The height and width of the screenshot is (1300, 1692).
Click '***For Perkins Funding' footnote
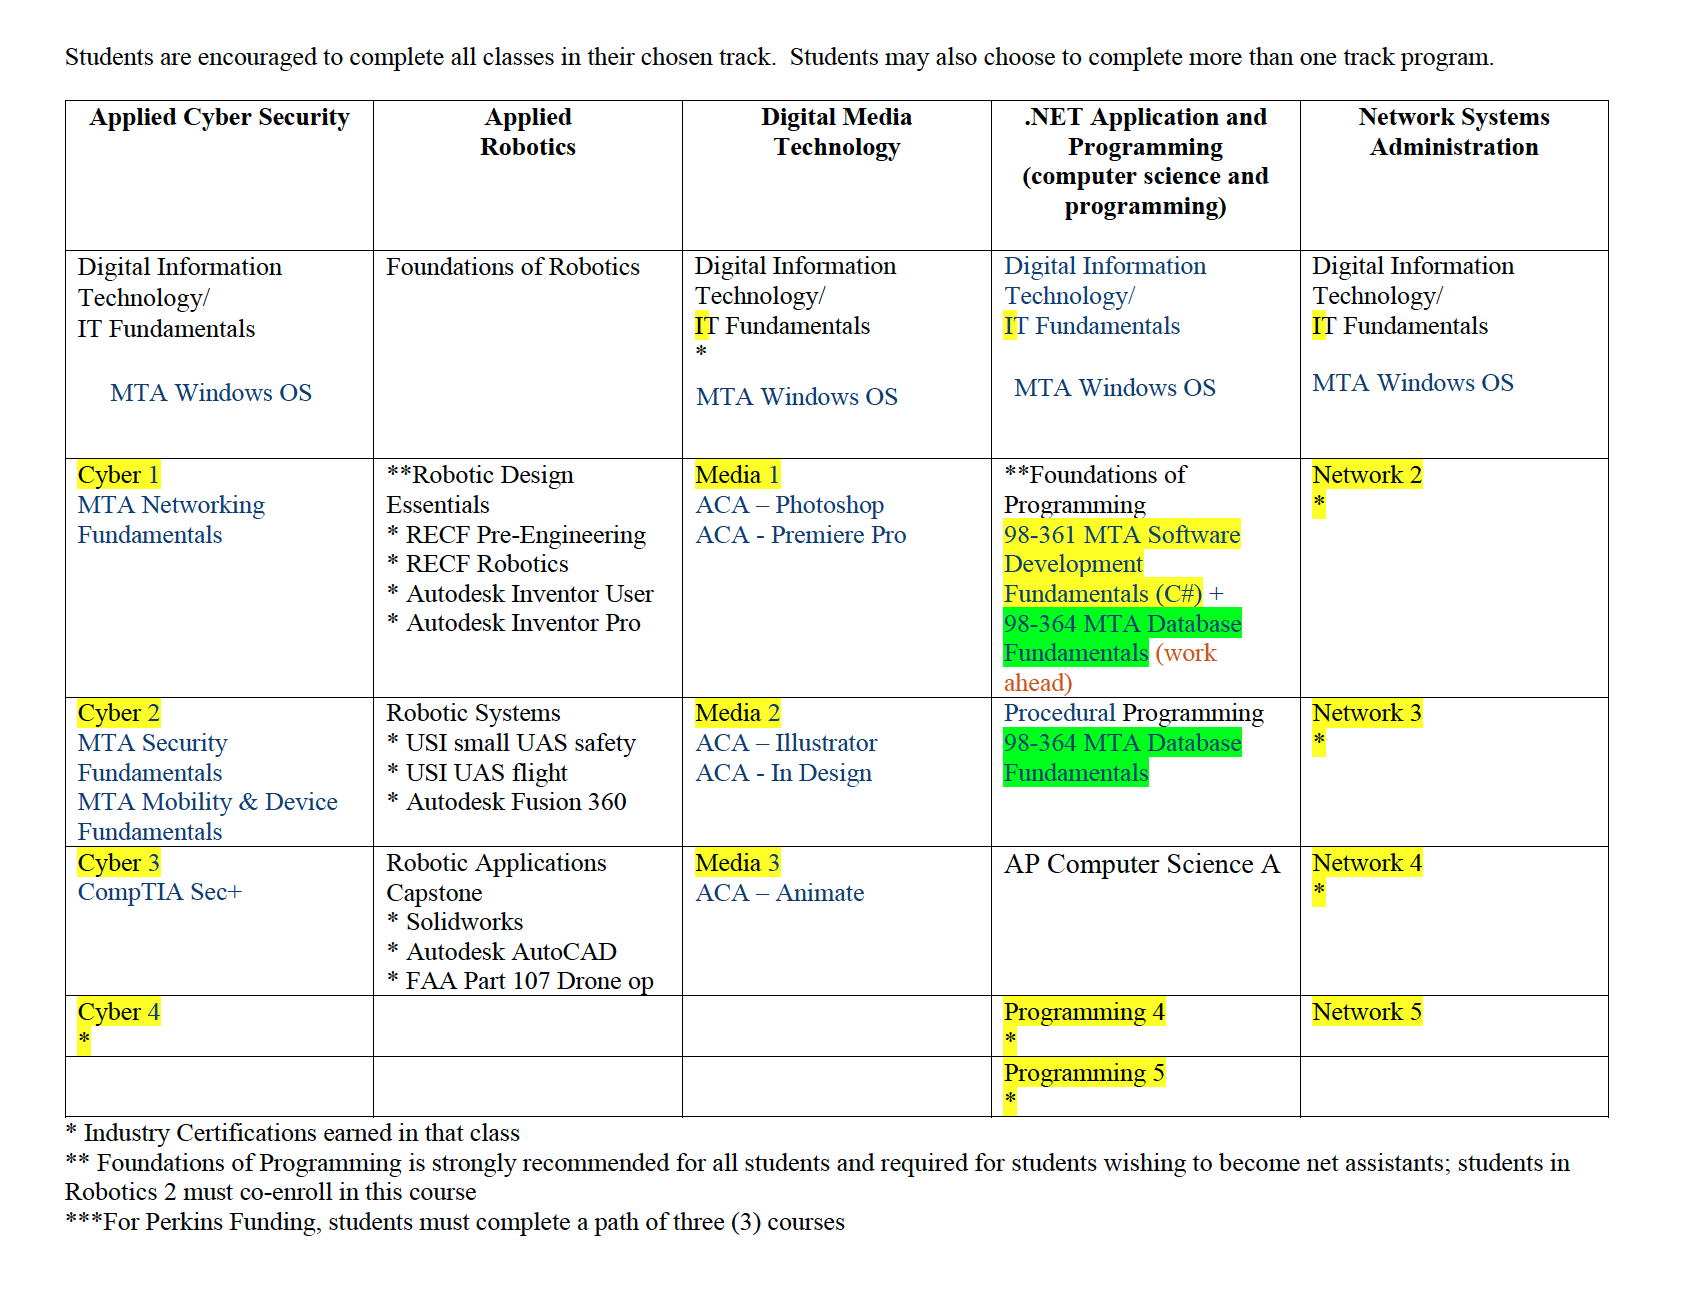pos(455,1222)
